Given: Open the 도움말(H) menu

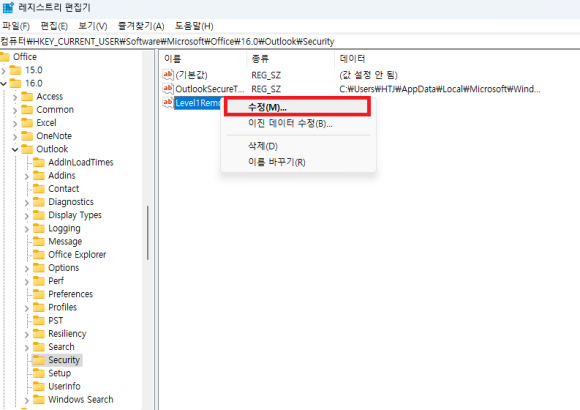Looking at the screenshot, I should 194,26.
